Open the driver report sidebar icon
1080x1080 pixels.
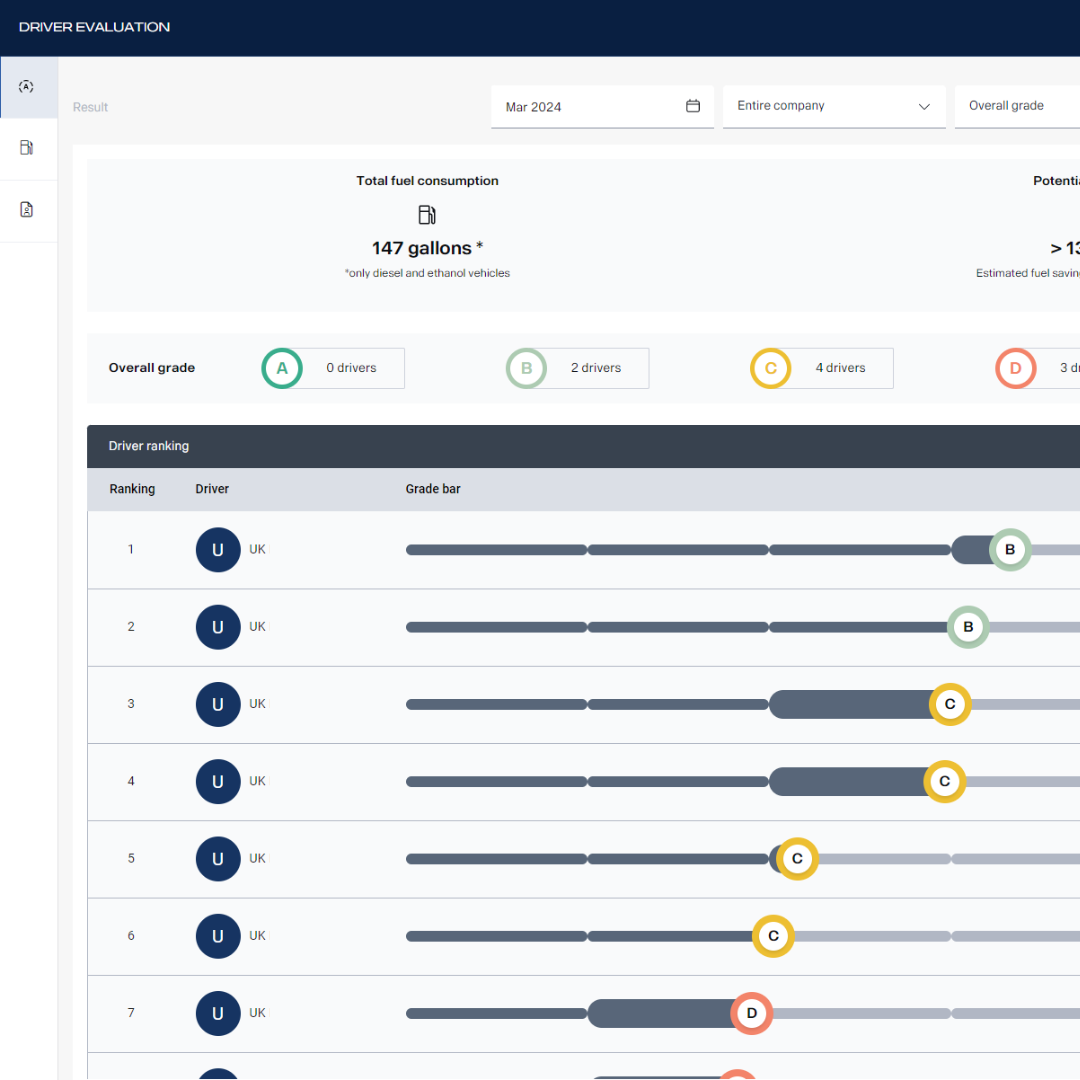coord(28,210)
